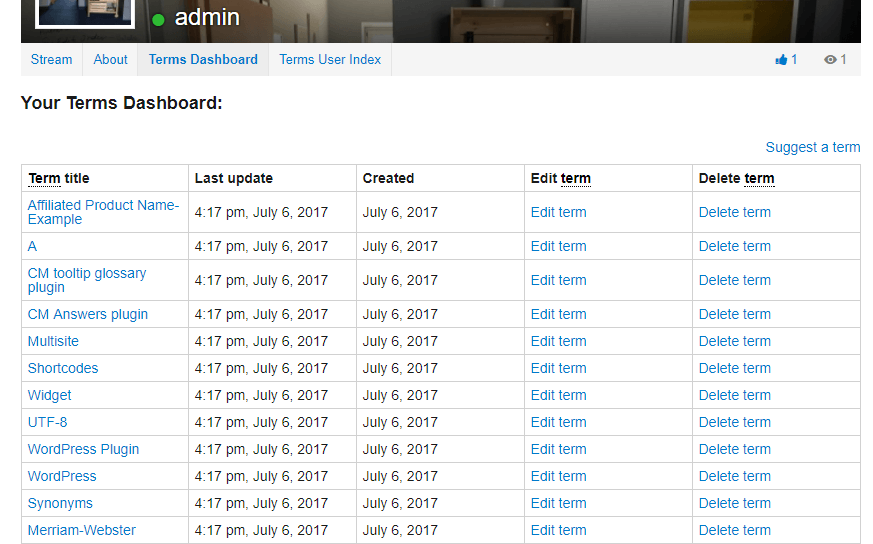Click the admin username heading
The image size is (873, 544).
coord(207,18)
